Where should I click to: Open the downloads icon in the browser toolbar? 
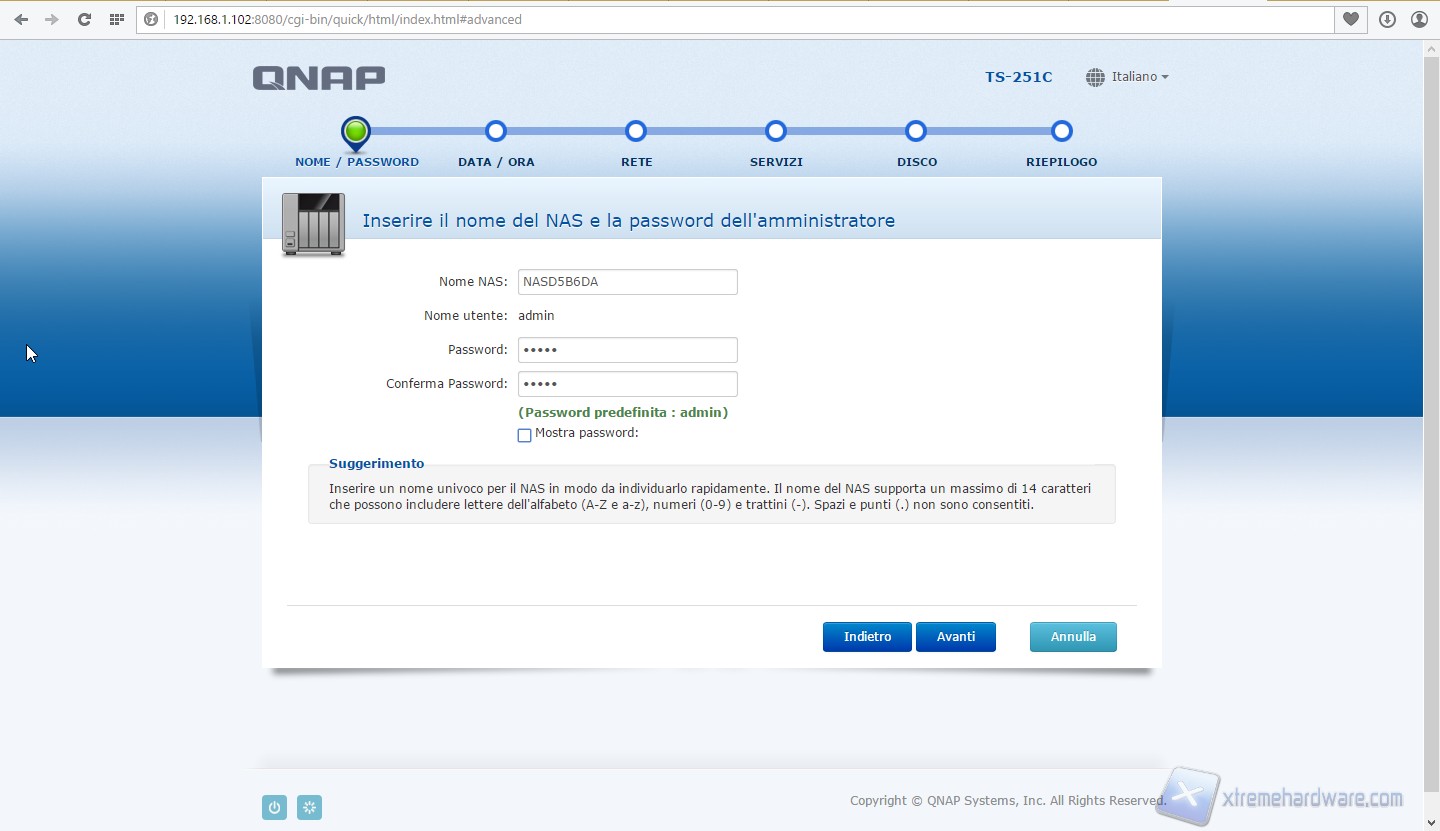[1387, 19]
